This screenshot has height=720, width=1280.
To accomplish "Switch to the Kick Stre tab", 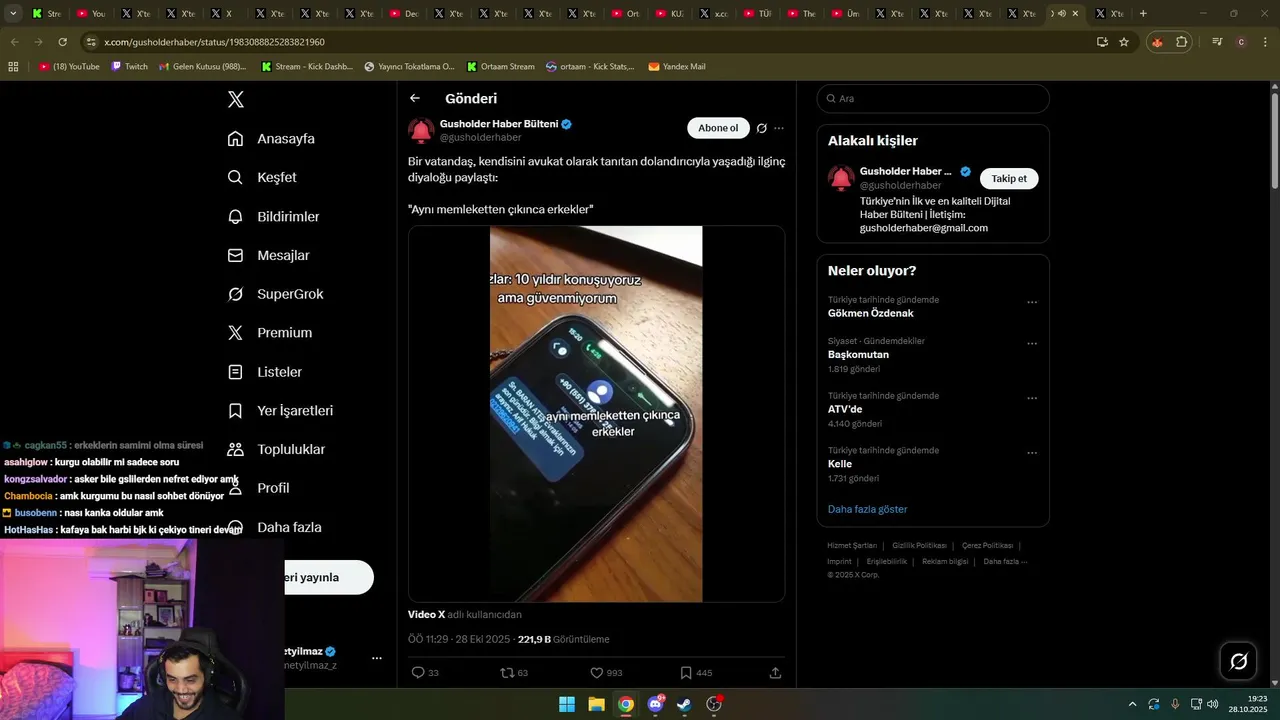I will click(x=47, y=13).
